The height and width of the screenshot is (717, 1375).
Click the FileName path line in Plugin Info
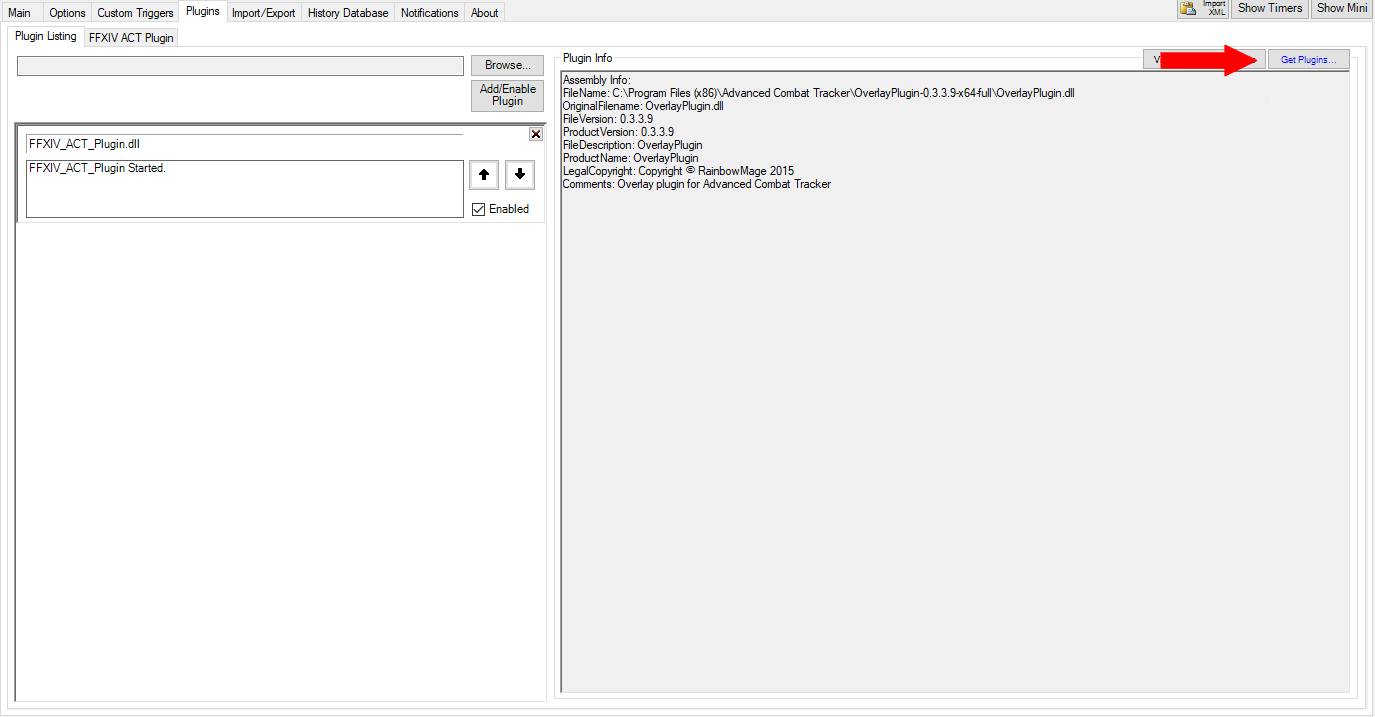[x=819, y=93]
